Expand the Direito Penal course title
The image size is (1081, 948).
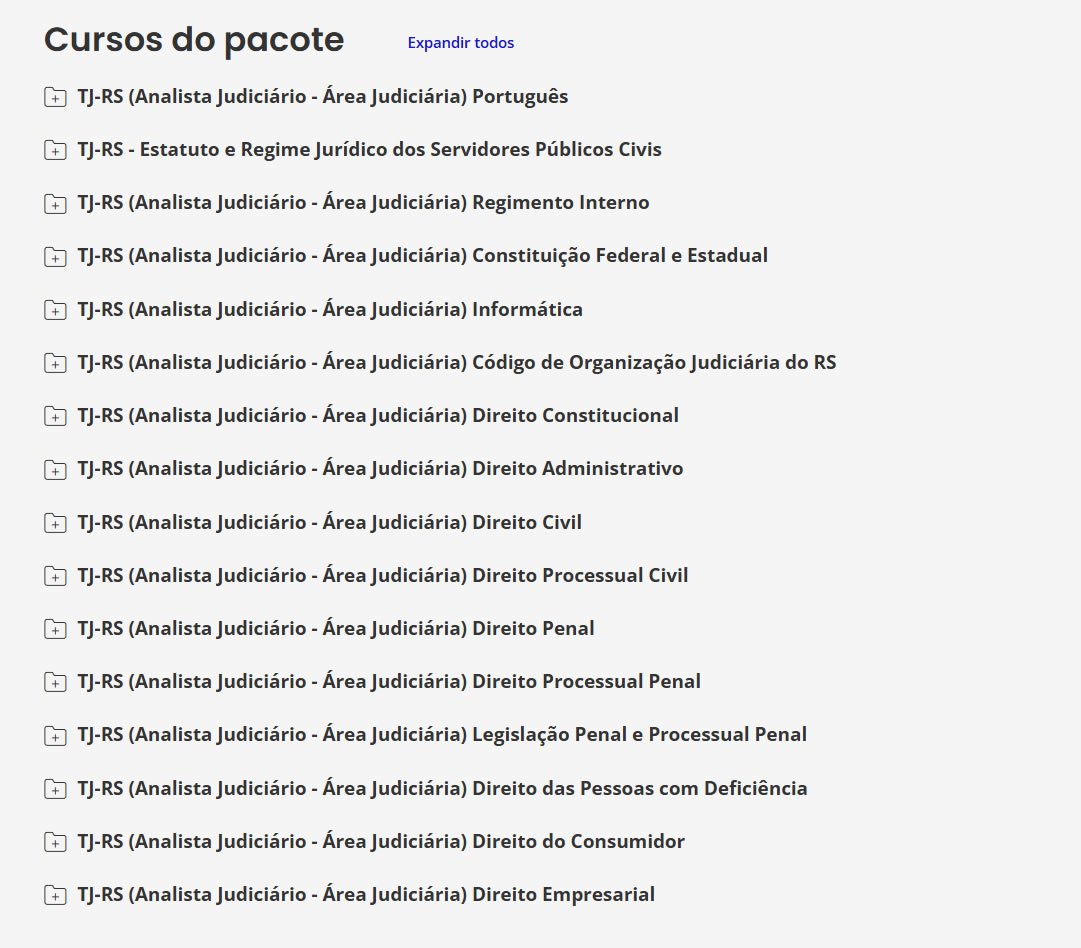[335, 628]
